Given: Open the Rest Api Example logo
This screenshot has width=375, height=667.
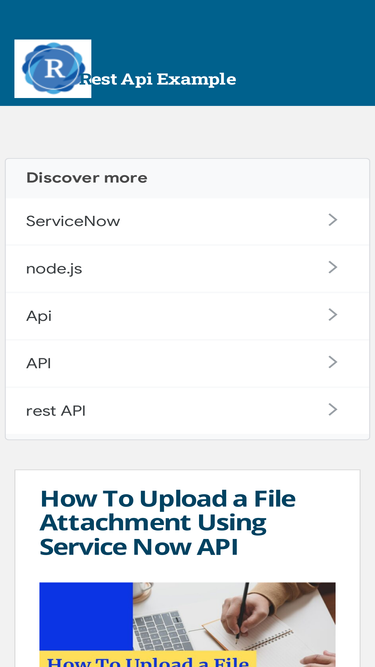Looking at the screenshot, I should (x=53, y=68).
